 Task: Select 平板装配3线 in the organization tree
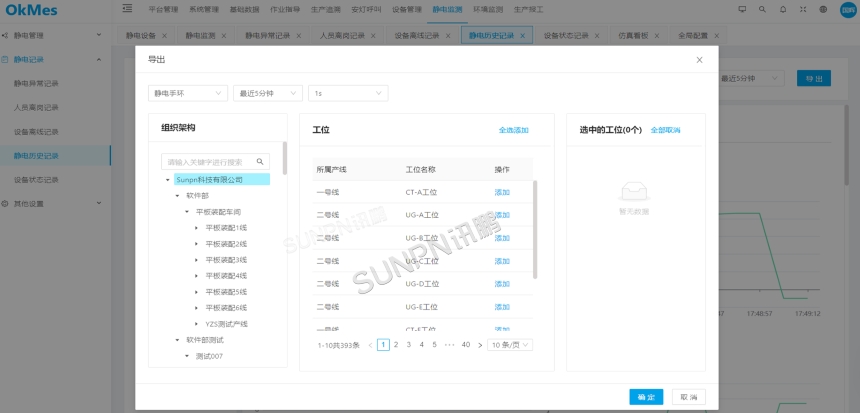point(226,259)
